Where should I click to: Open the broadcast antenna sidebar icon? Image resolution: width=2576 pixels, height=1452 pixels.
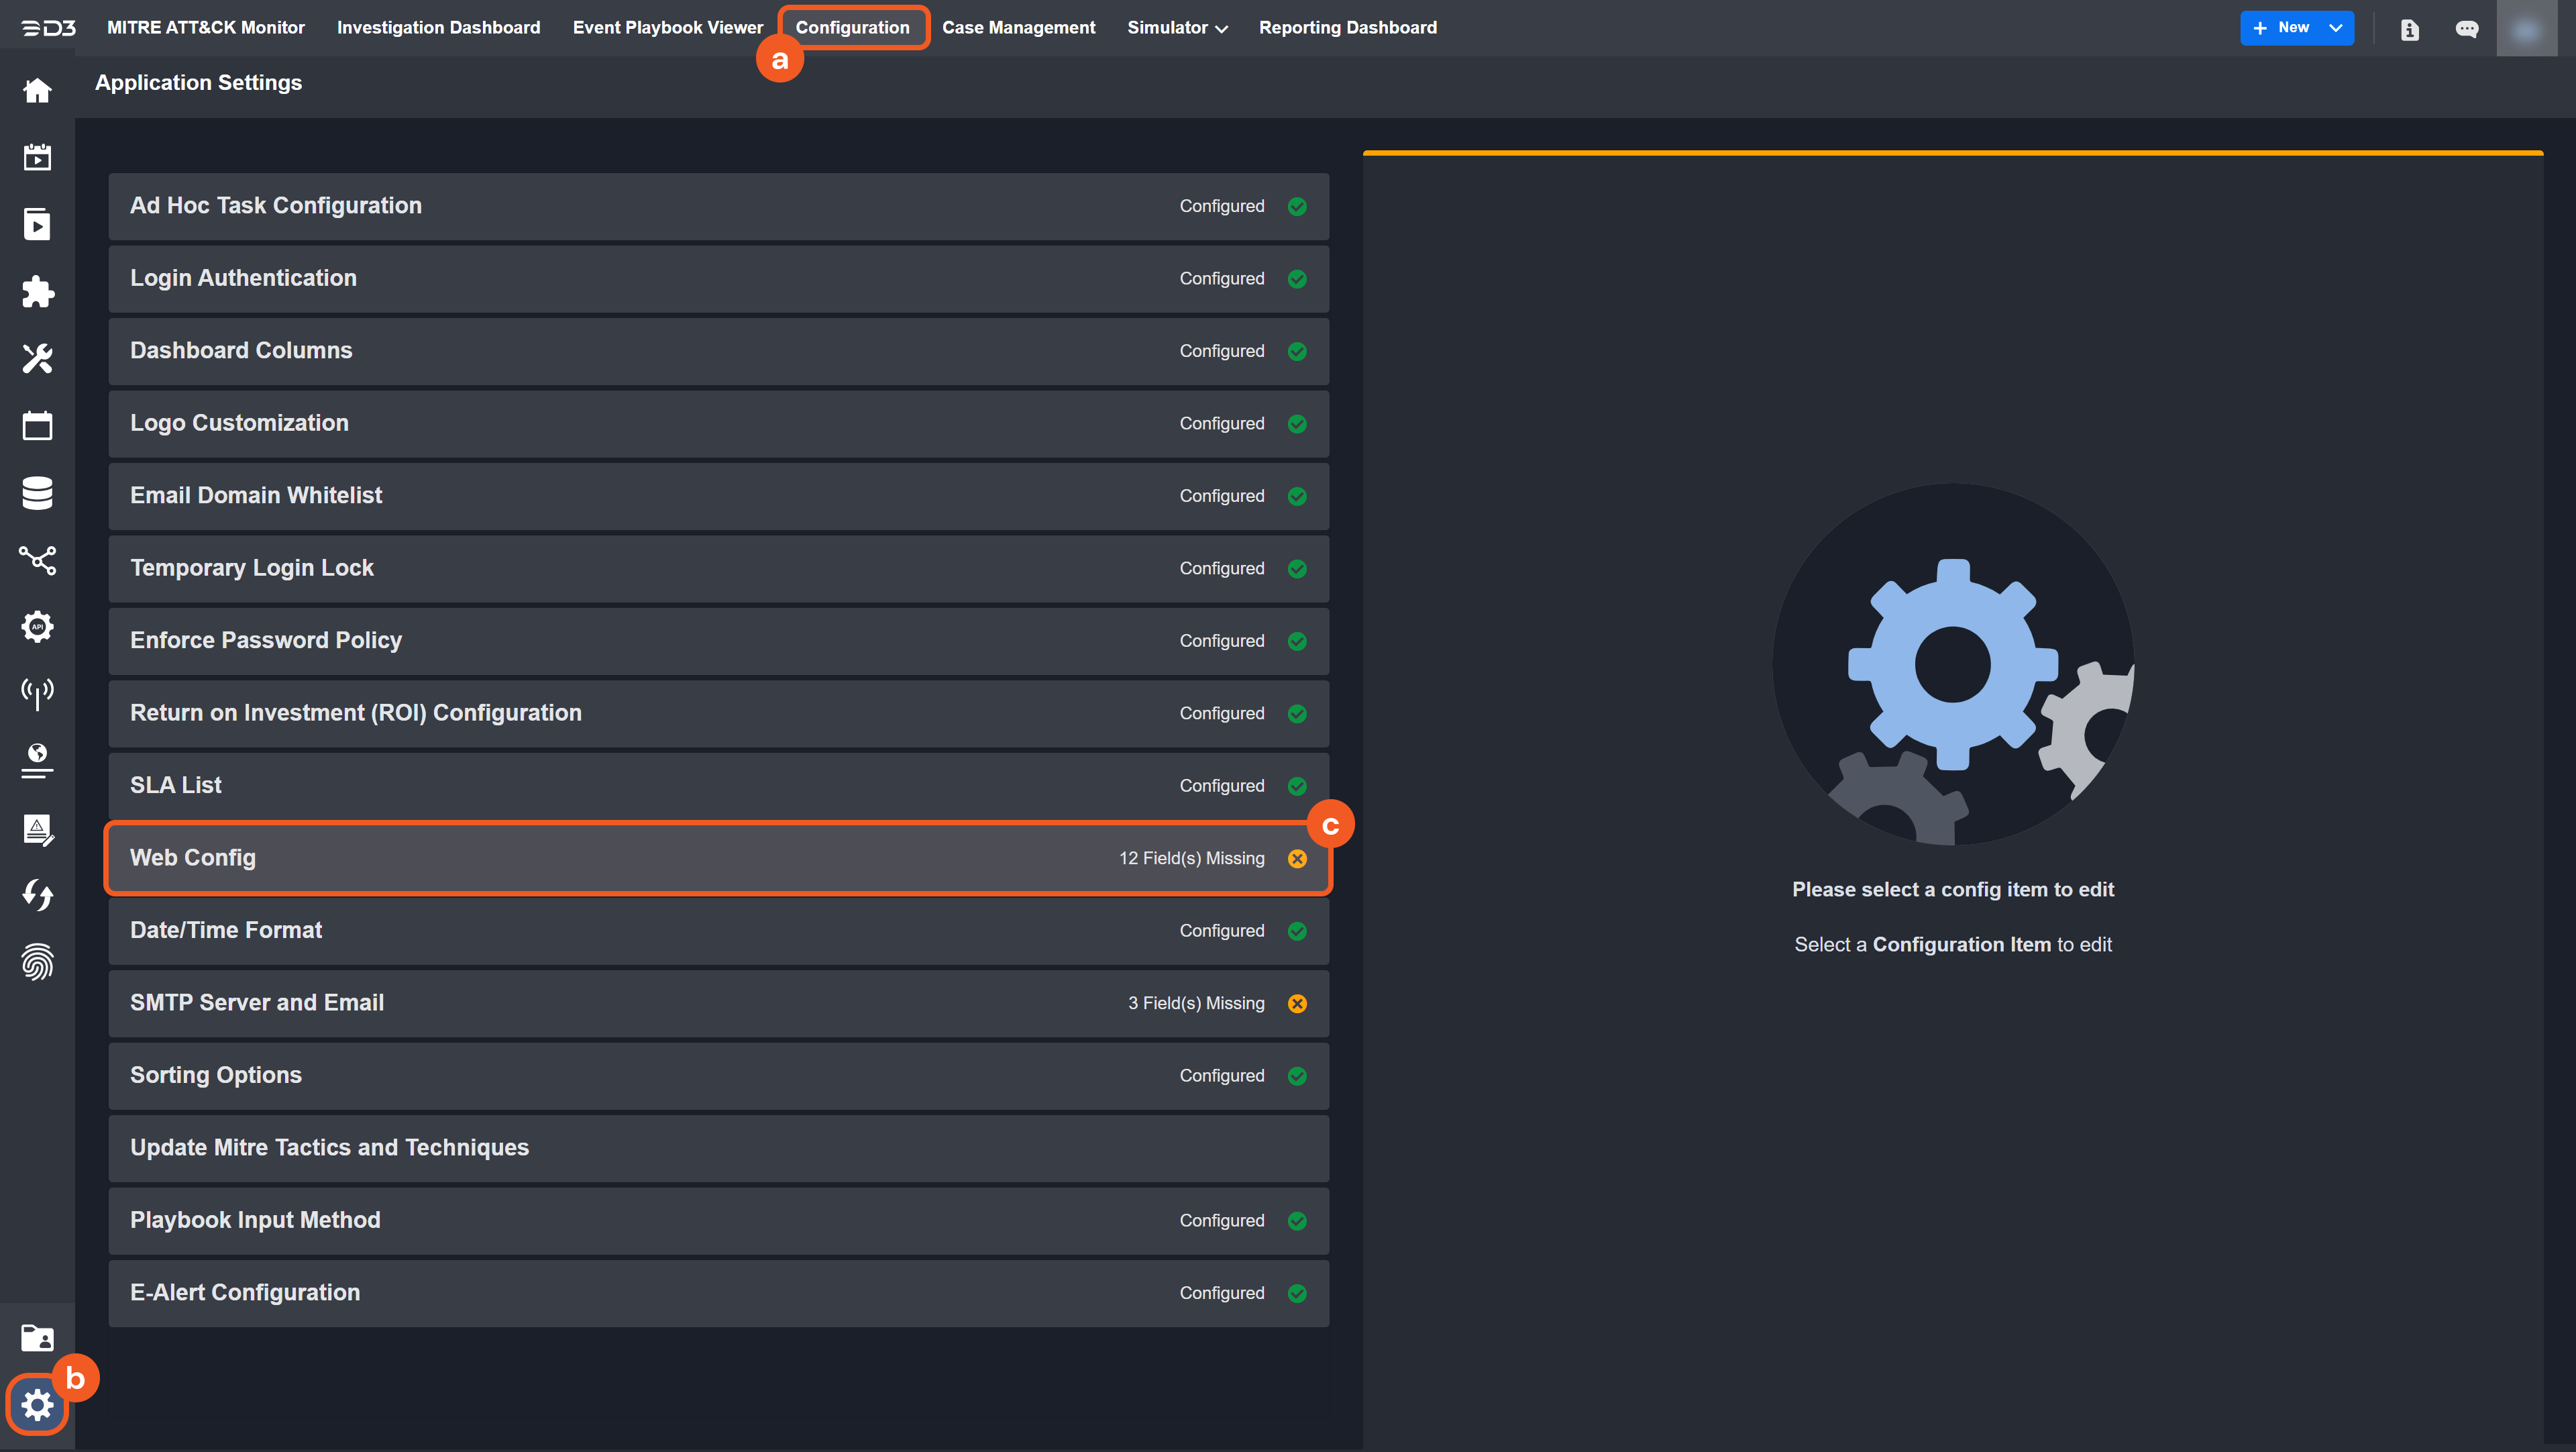pyautogui.click(x=37, y=693)
